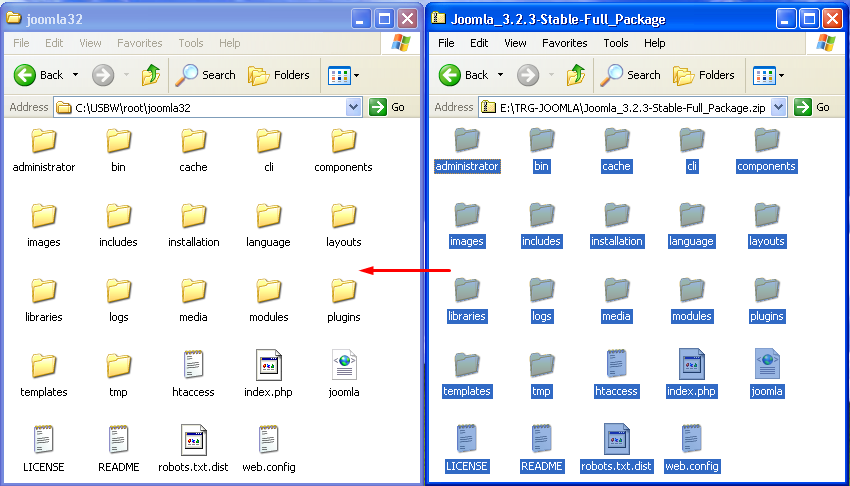This screenshot has width=850, height=486.
Task: Open Edit menu in zip package window
Action: [479, 43]
